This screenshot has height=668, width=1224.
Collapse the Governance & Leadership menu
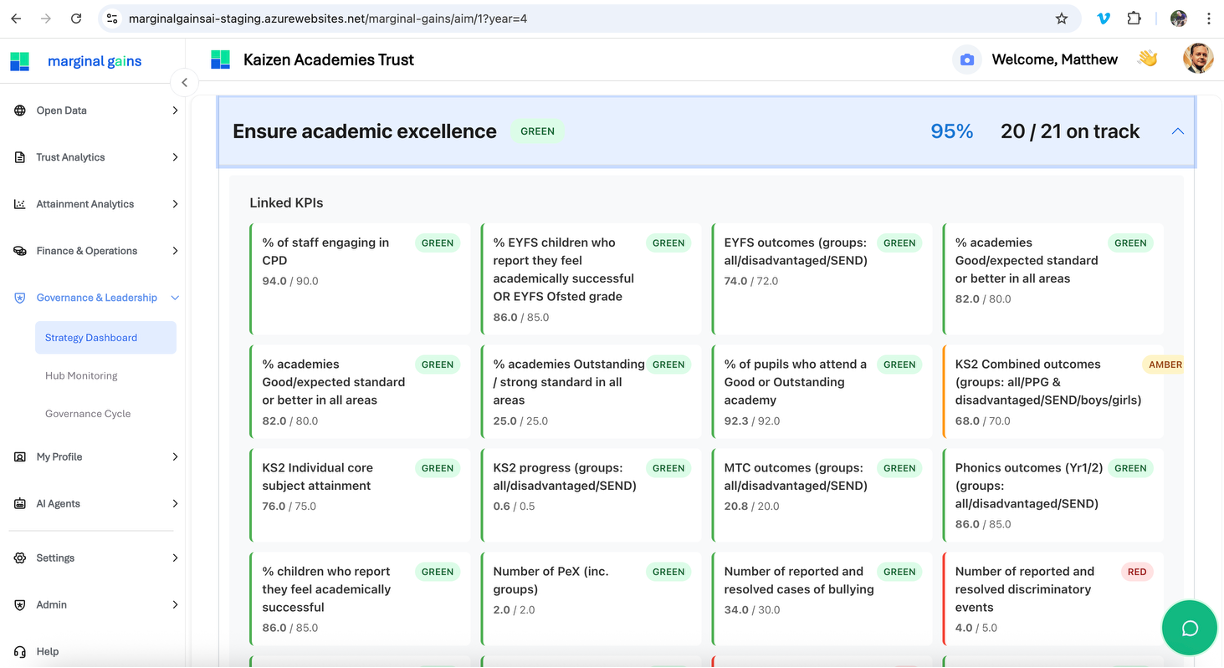coord(175,298)
